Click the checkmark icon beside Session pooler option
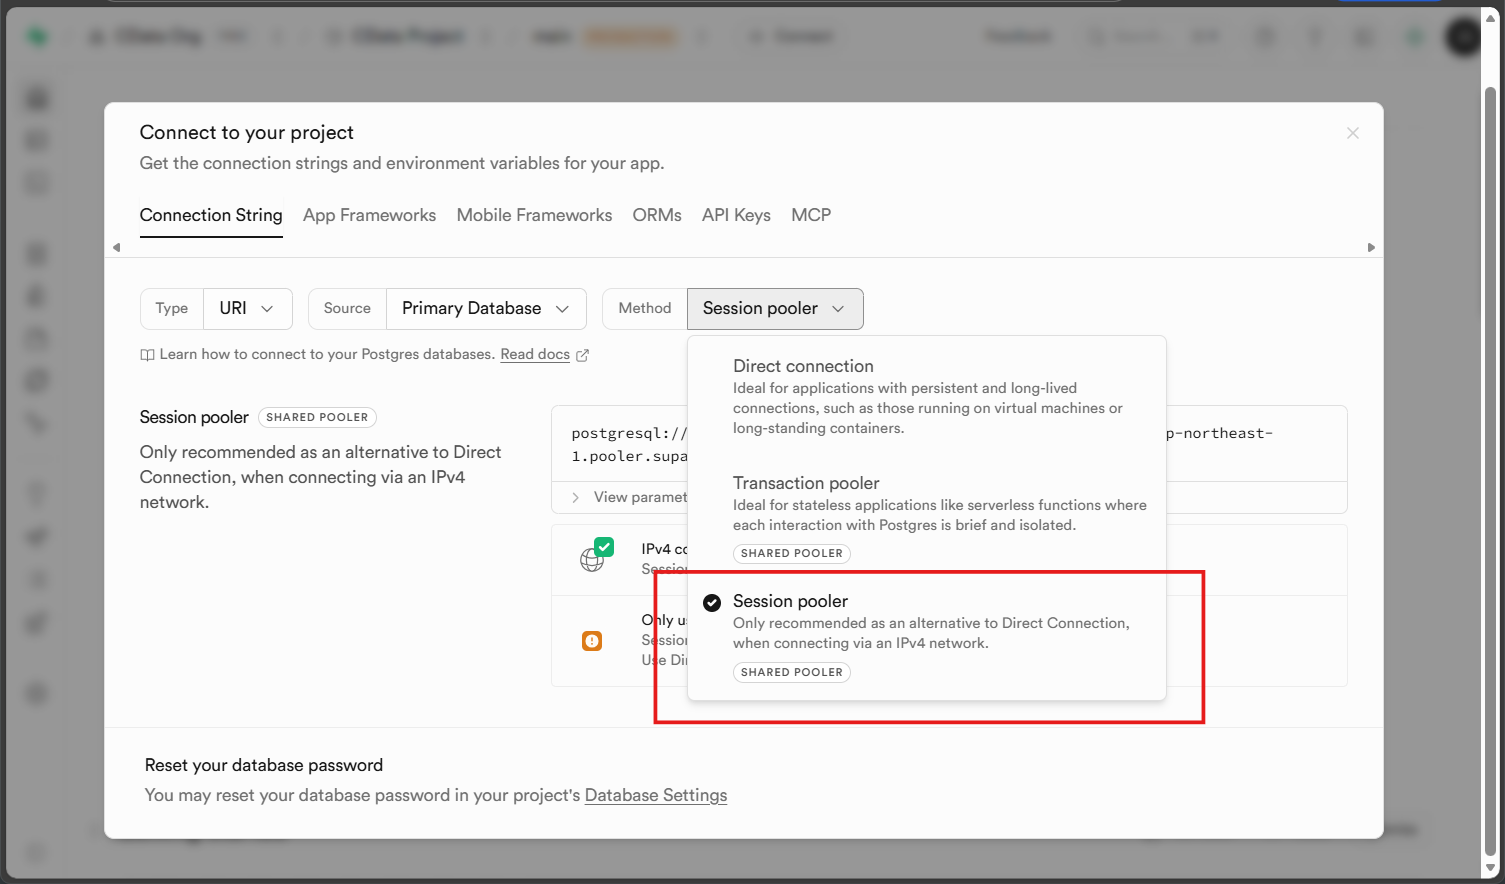Screen dimensions: 1505x884 pos(712,602)
